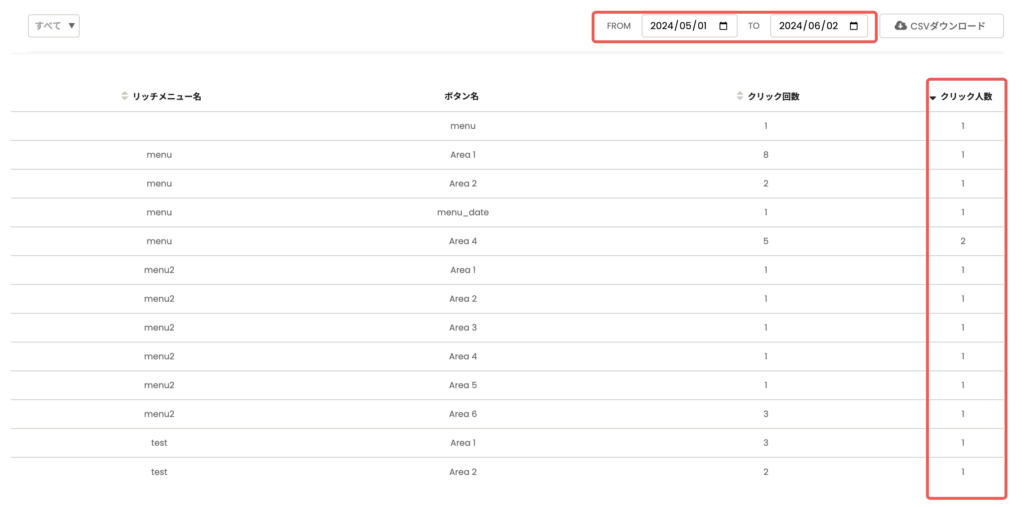Click the クリック人数 column header label
Viewport: 1024px width, 507px height.
[966, 97]
